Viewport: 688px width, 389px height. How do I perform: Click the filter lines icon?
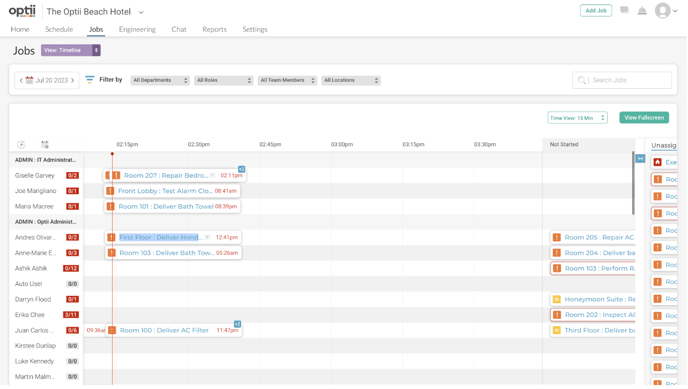(90, 79)
